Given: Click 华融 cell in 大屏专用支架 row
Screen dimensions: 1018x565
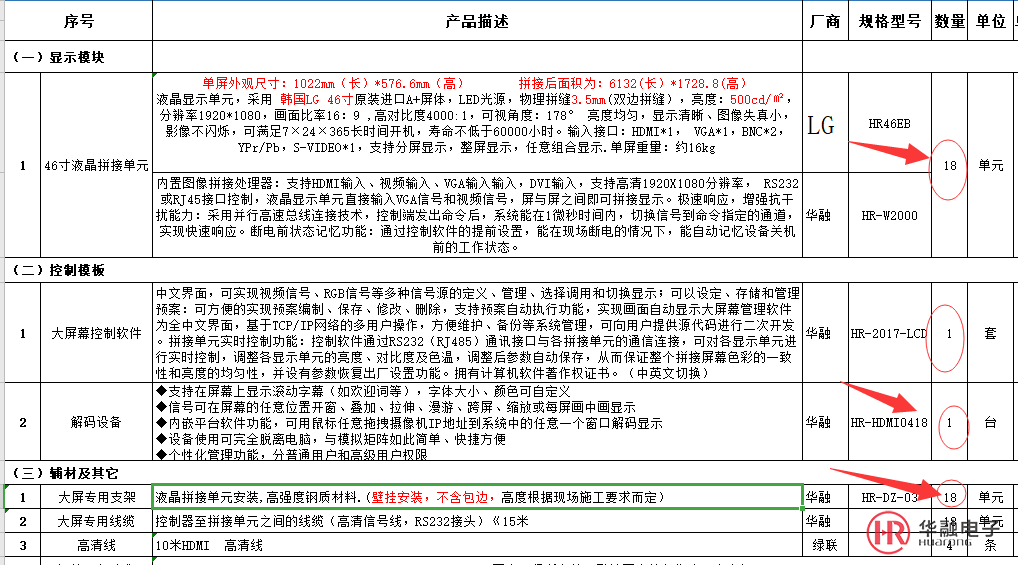Looking at the screenshot, I should (x=825, y=497).
